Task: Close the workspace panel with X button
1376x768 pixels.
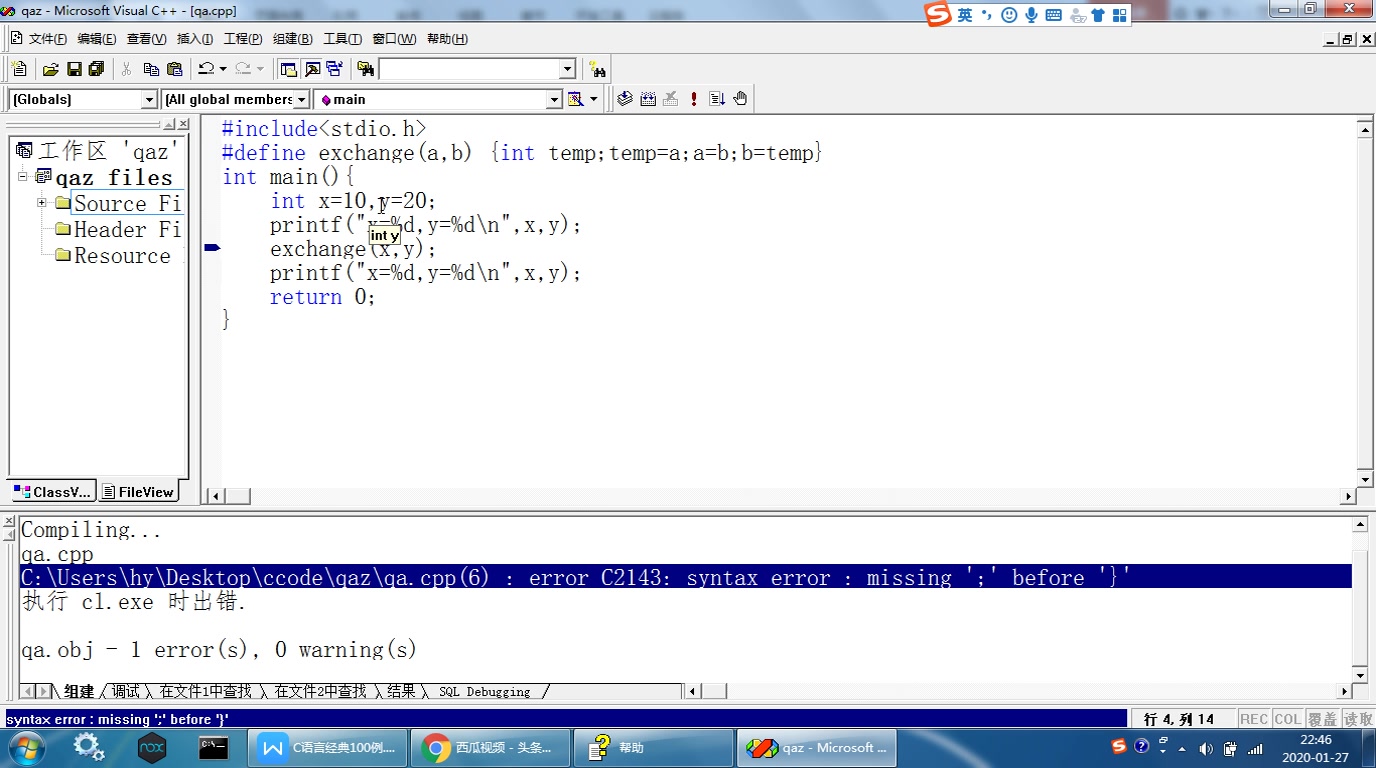Action: click(x=183, y=124)
